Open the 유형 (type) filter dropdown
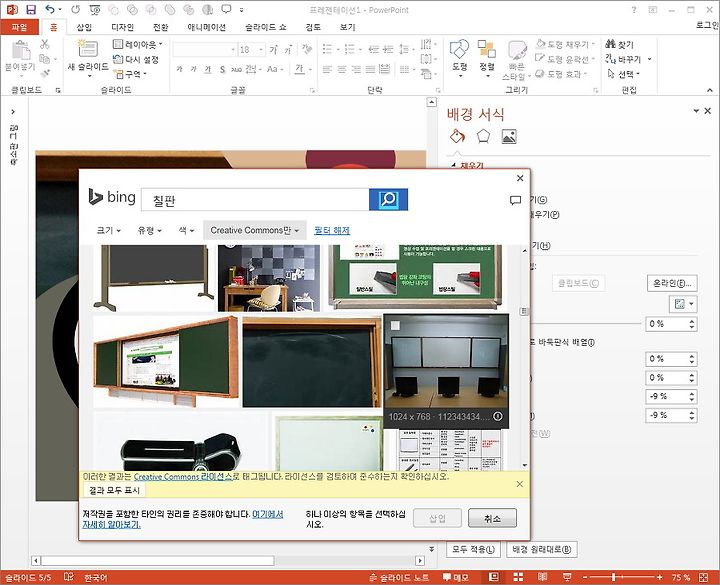 point(150,230)
